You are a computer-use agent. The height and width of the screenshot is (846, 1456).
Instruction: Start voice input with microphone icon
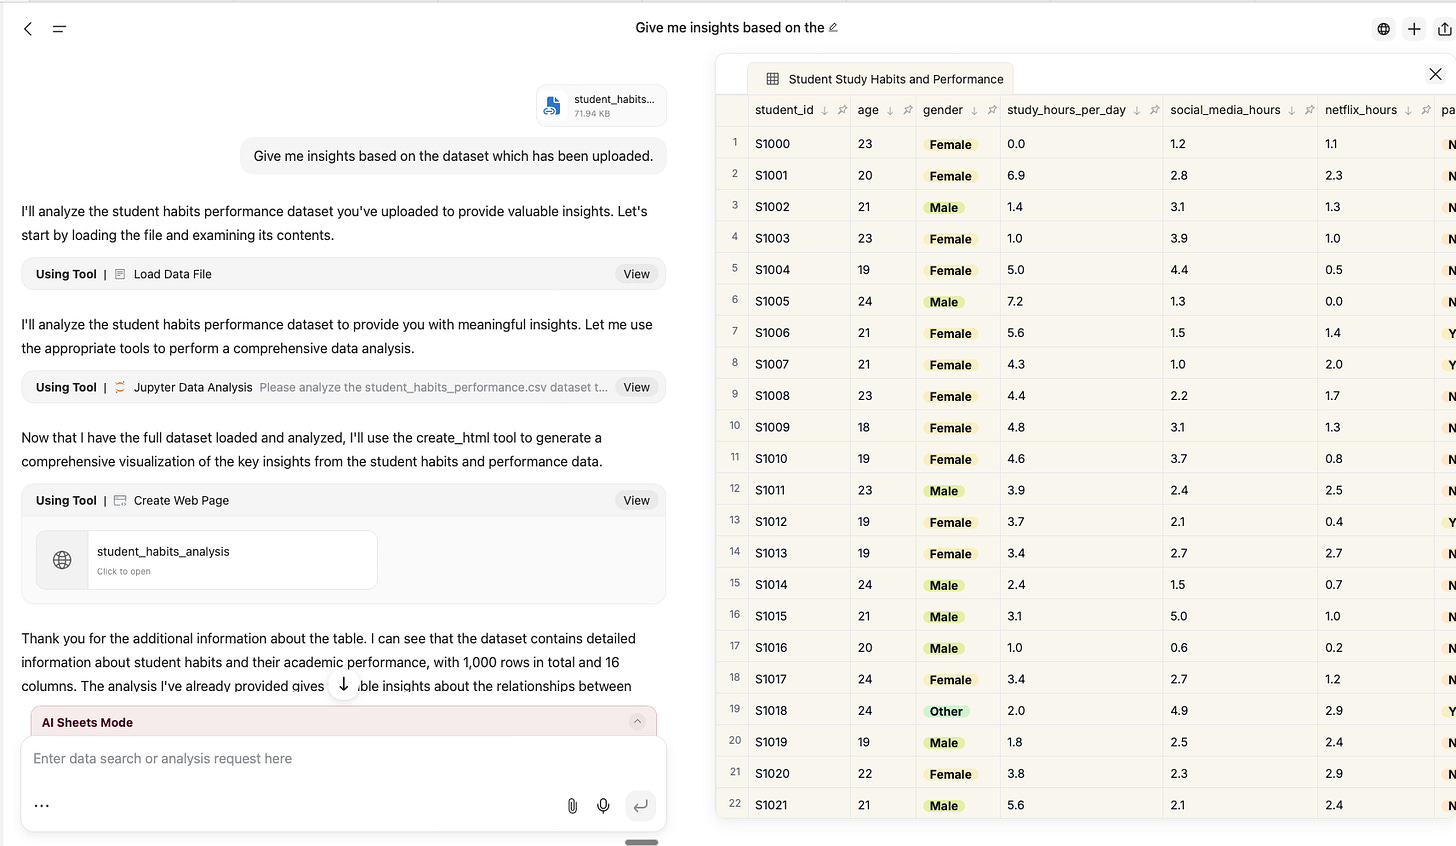point(603,805)
